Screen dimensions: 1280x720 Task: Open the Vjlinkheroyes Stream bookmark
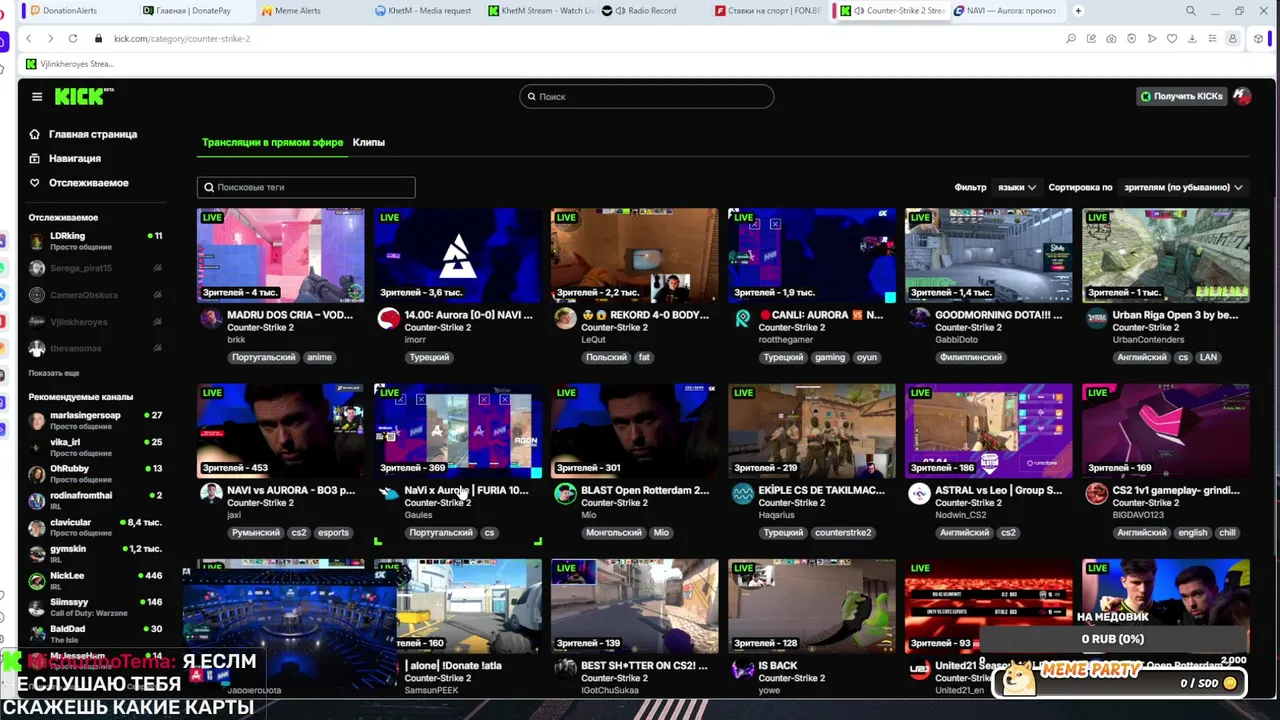coord(69,64)
